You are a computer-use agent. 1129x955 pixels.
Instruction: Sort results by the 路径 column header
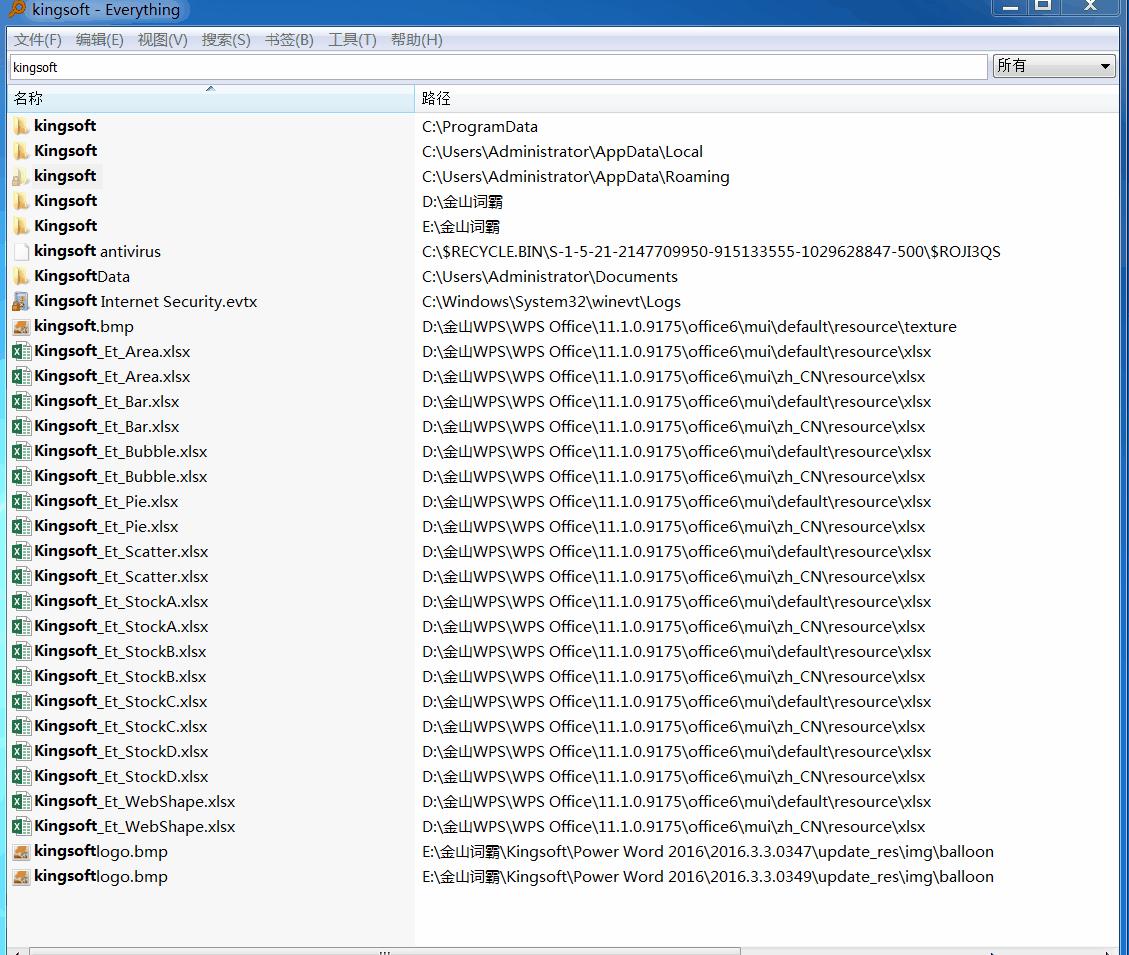(x=766, y=98)
